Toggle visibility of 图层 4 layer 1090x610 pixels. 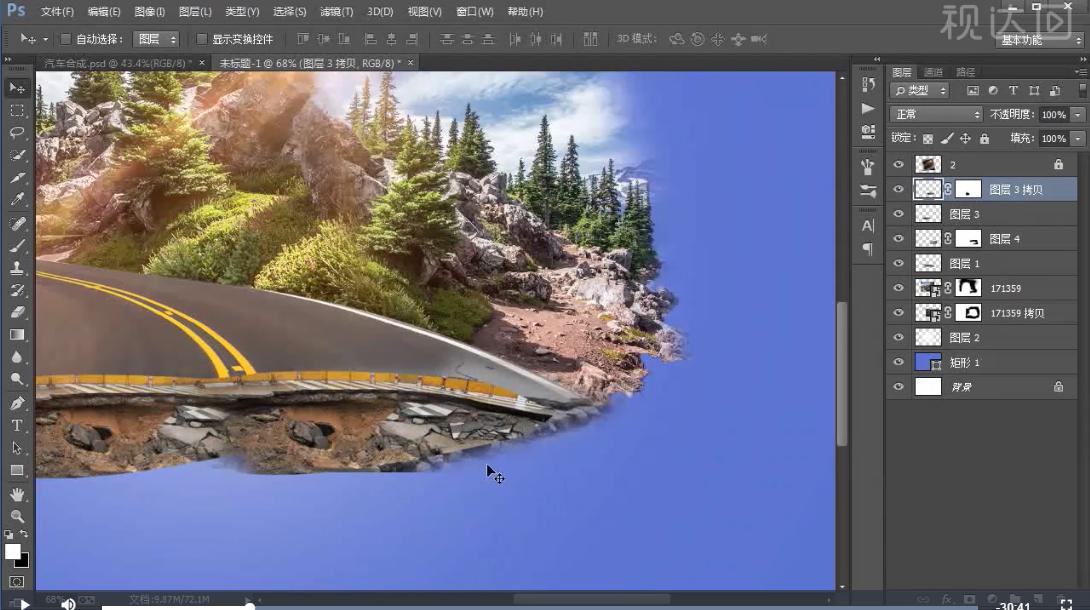[x=898, y=239]
